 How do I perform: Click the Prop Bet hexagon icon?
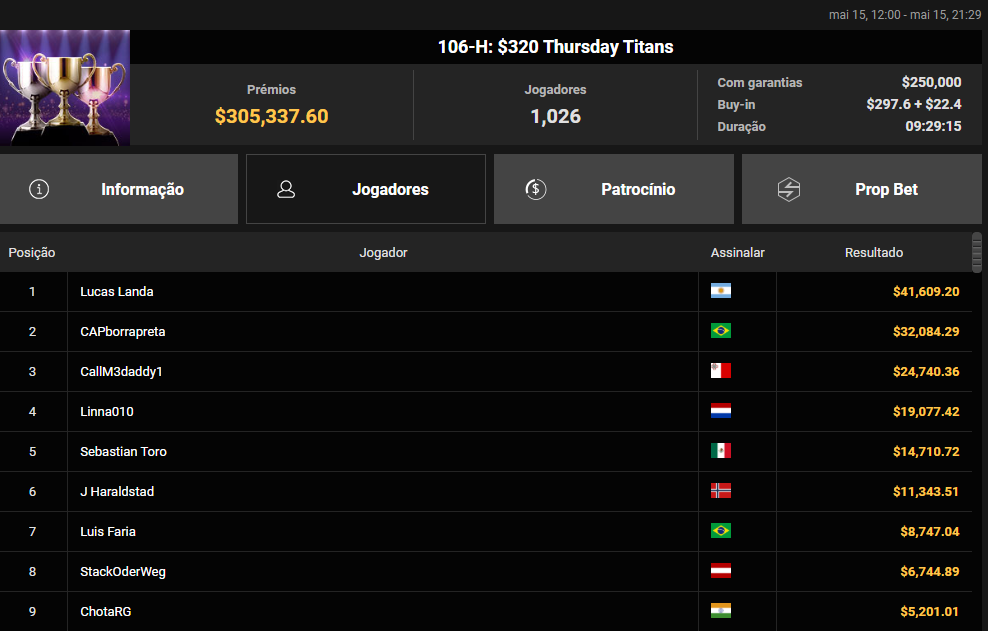pos(789,189)
